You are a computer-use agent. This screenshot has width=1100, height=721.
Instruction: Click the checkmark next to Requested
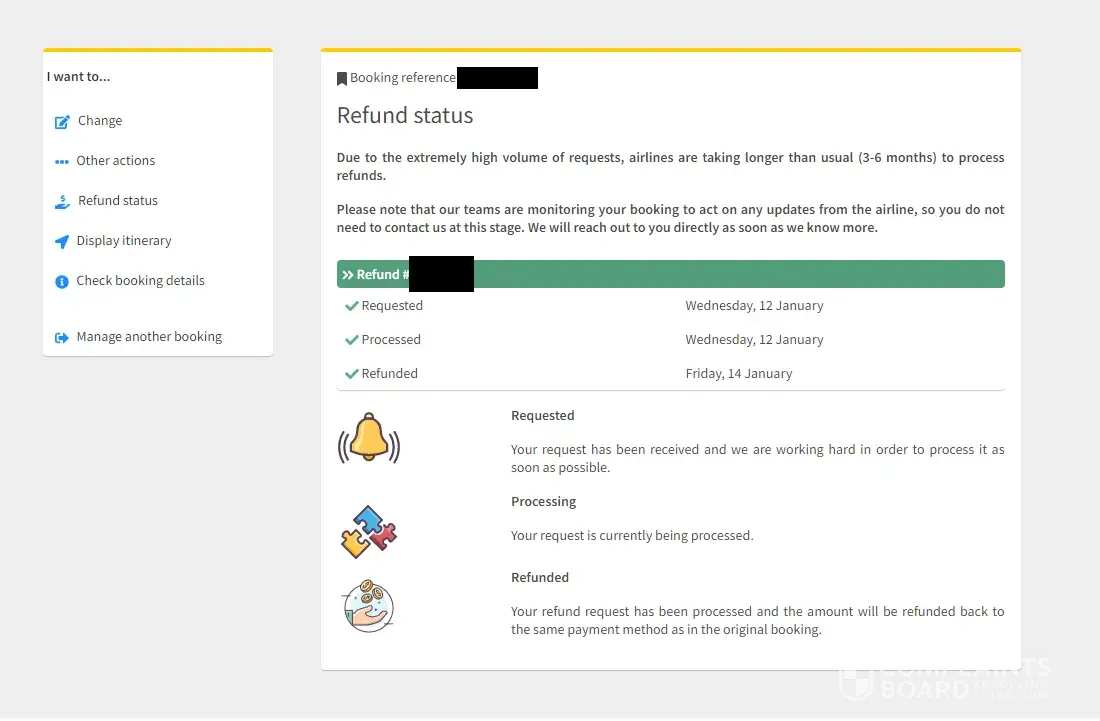(x=351, y=306)
